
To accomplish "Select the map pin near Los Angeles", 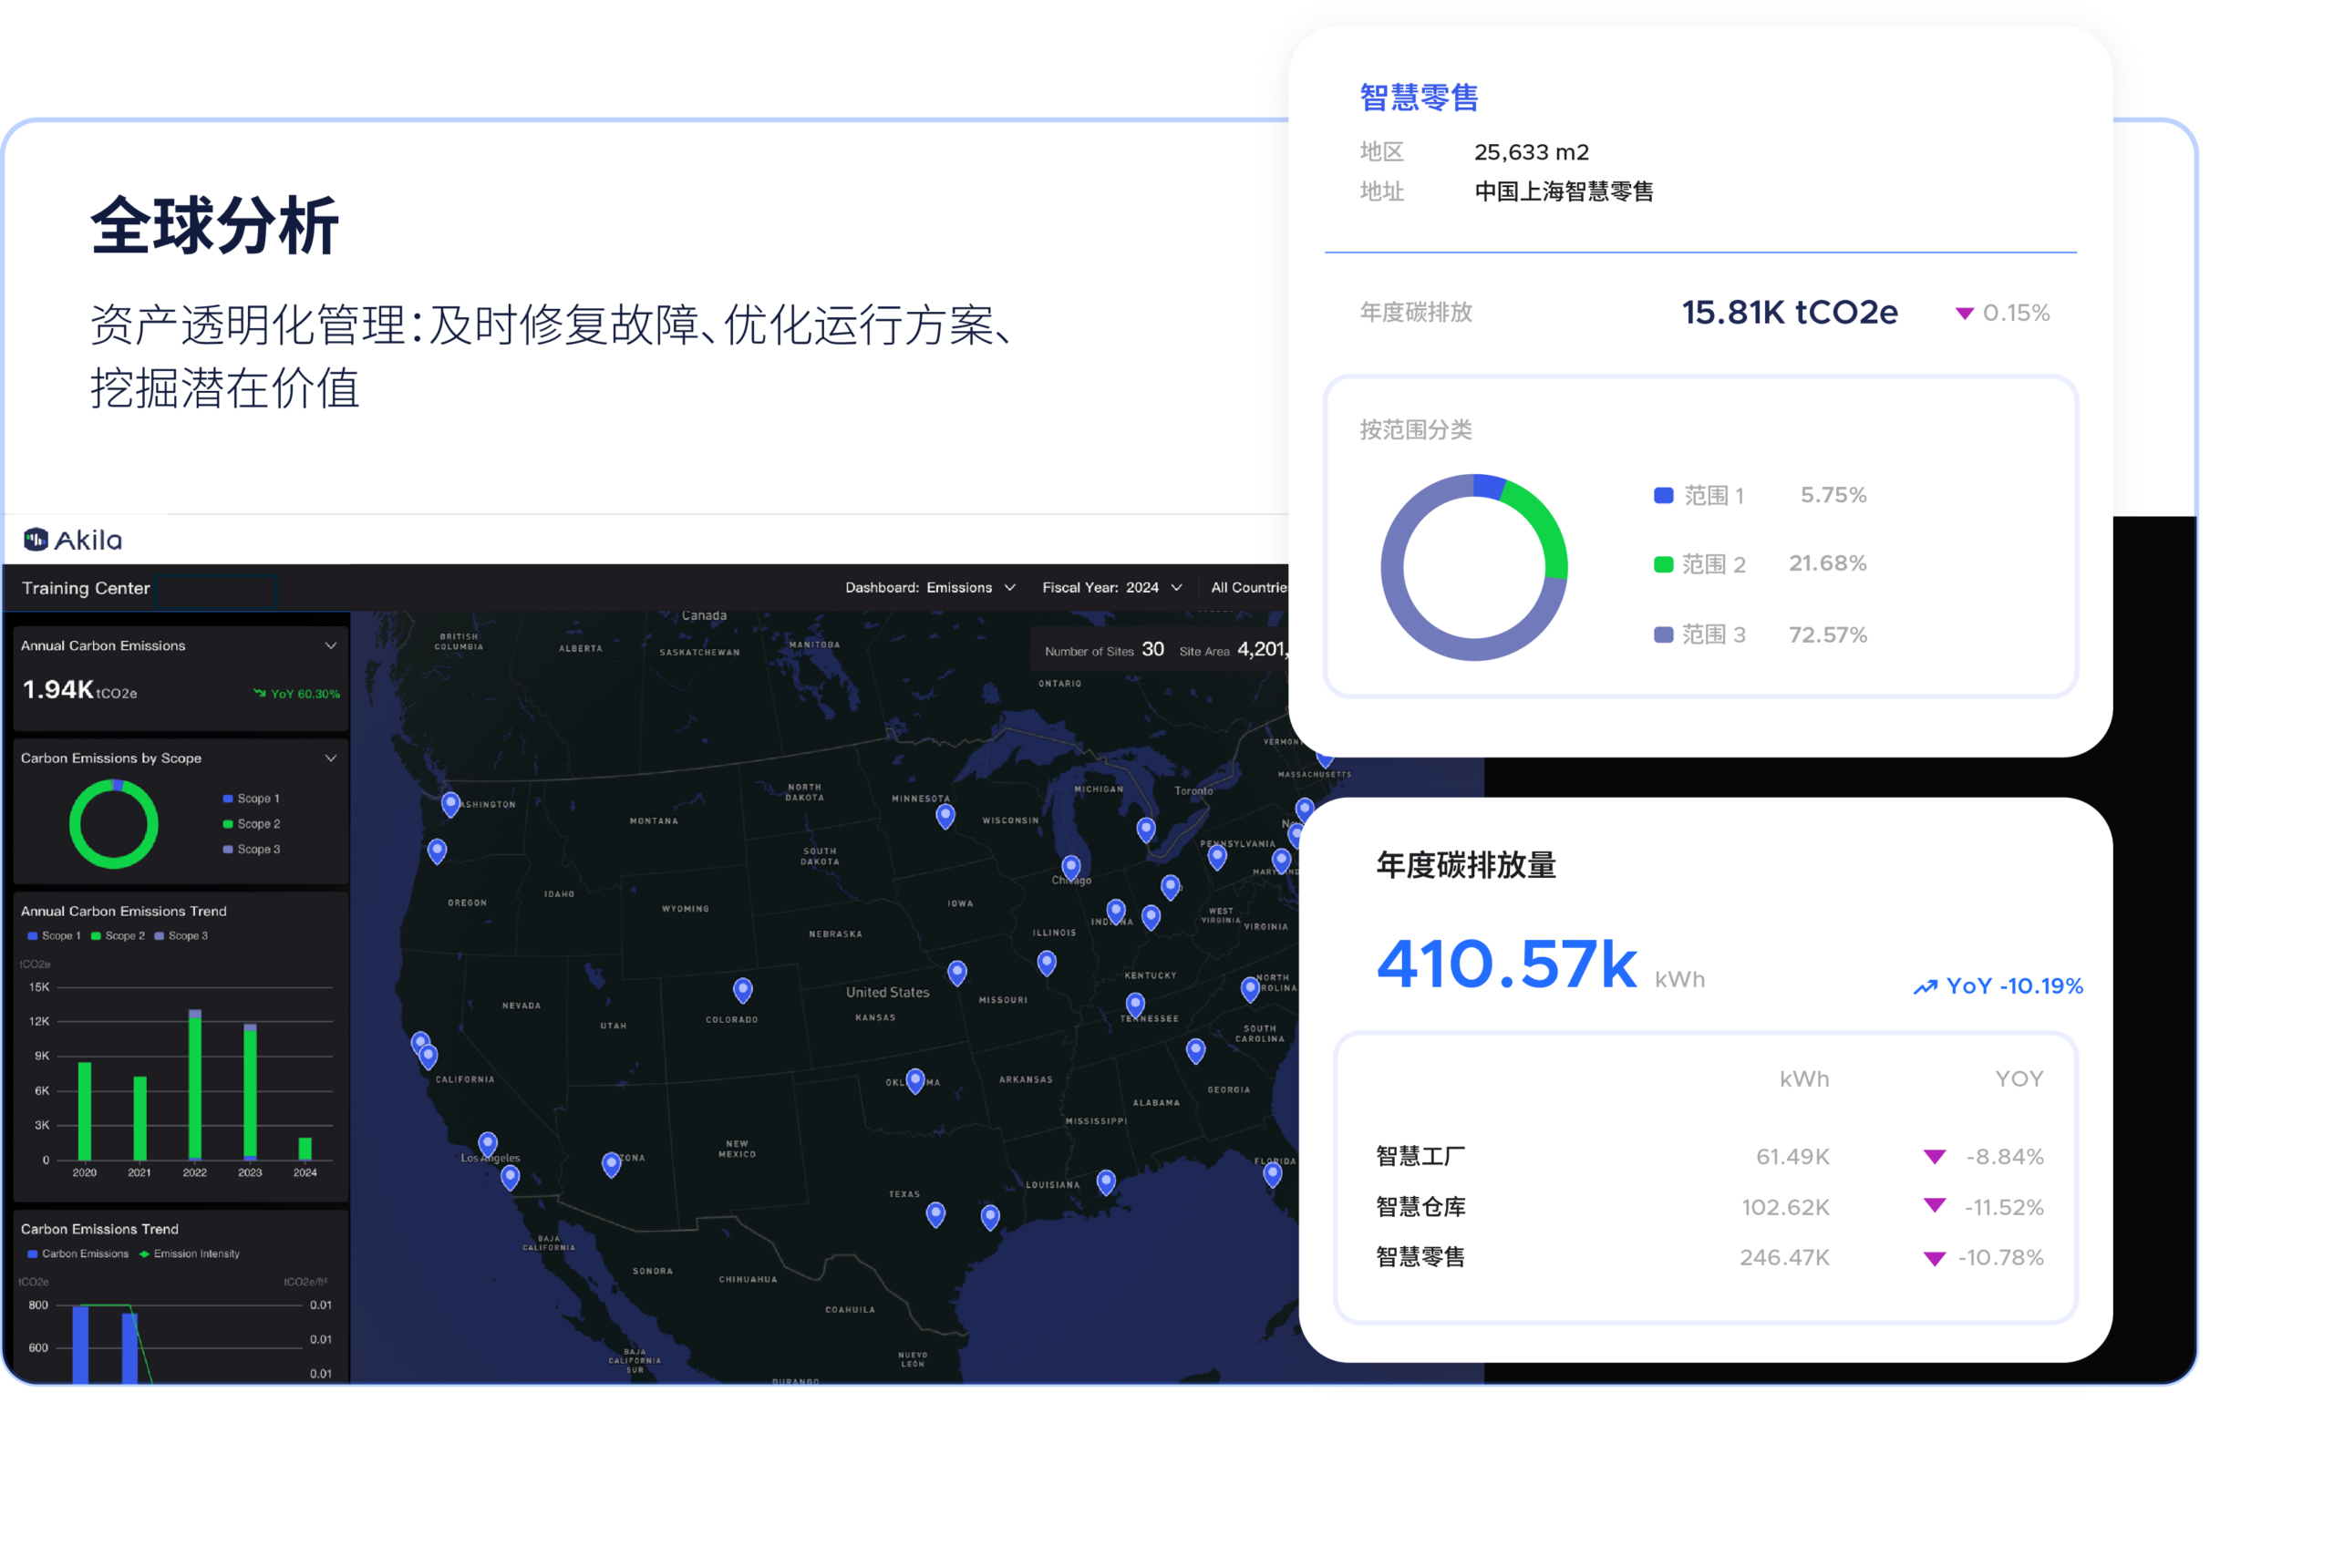I will coord(487,1141).
